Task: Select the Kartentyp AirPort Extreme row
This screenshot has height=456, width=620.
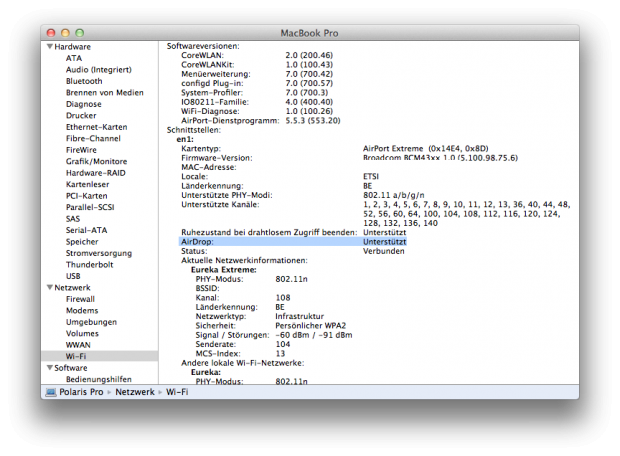Action: (x=335, y=149)
